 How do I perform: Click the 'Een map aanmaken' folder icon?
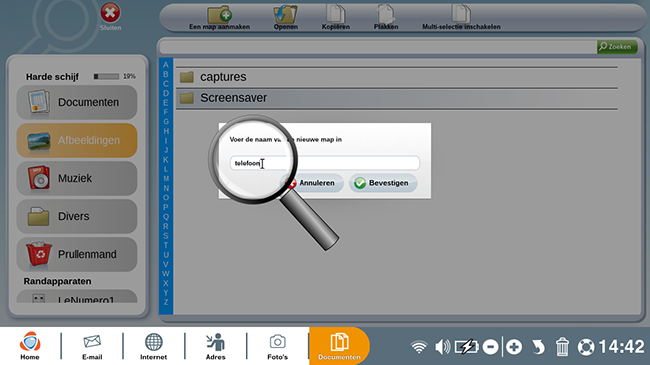click(219, 15)
